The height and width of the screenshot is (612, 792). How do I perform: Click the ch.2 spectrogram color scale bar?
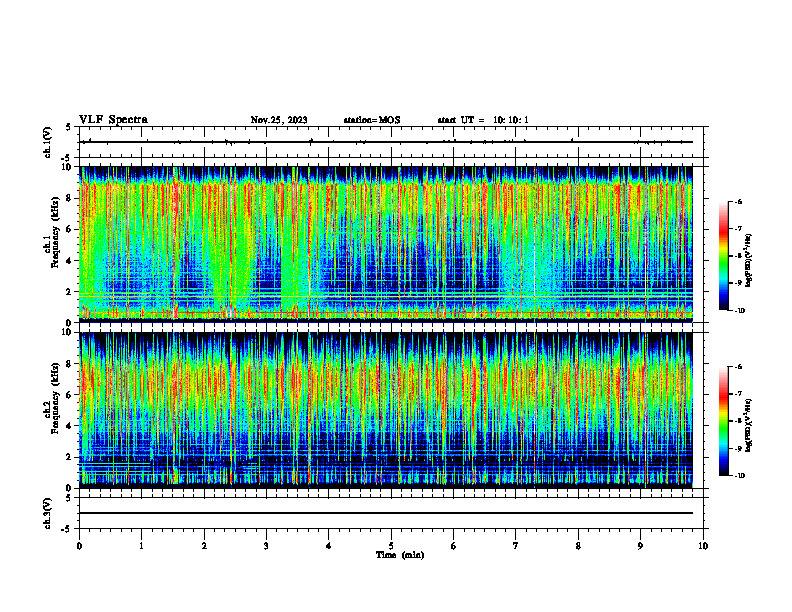pos(723,421)
